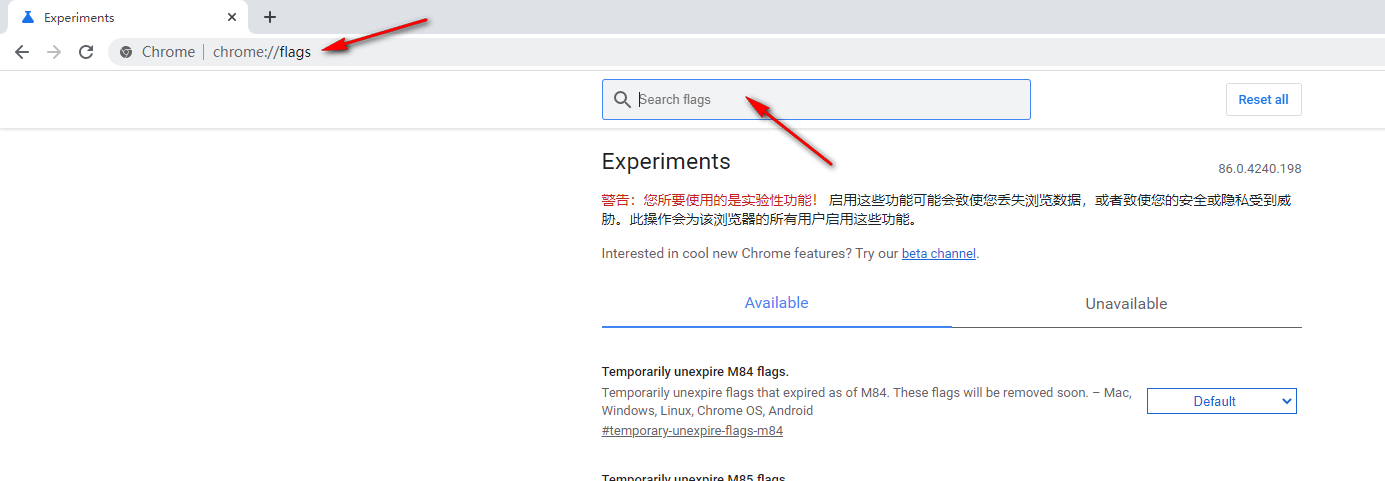This screenshot has width=1385, height=481.
Task: Reload the chrome://flags page
Action: coord(86,52)
